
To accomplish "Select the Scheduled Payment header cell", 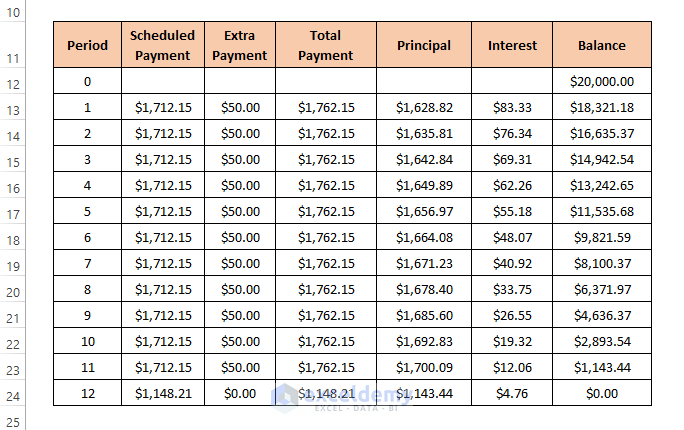I will (x=162, y=45).
